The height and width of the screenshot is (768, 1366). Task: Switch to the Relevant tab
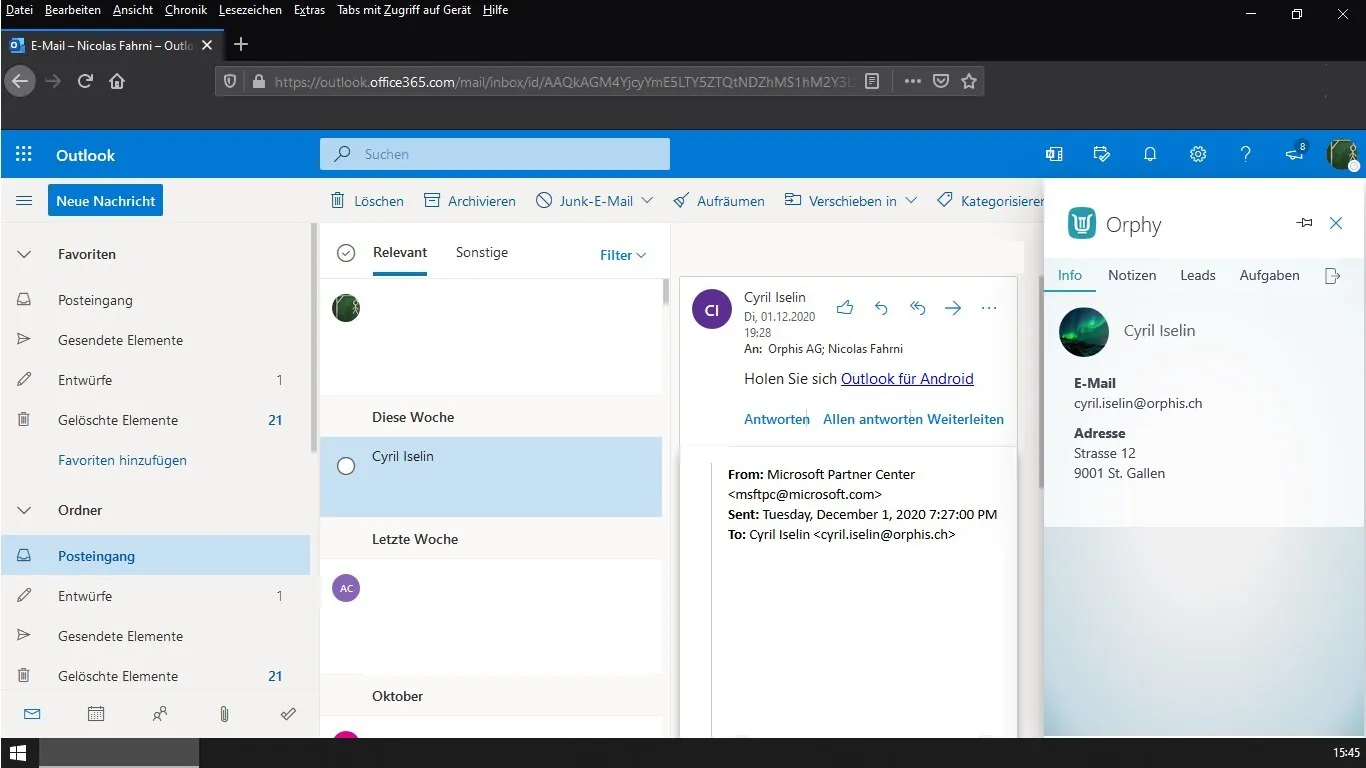pos(400,253)
